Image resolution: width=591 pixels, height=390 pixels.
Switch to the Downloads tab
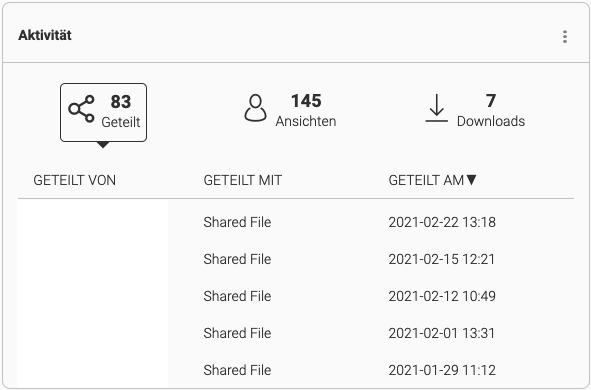475,110
